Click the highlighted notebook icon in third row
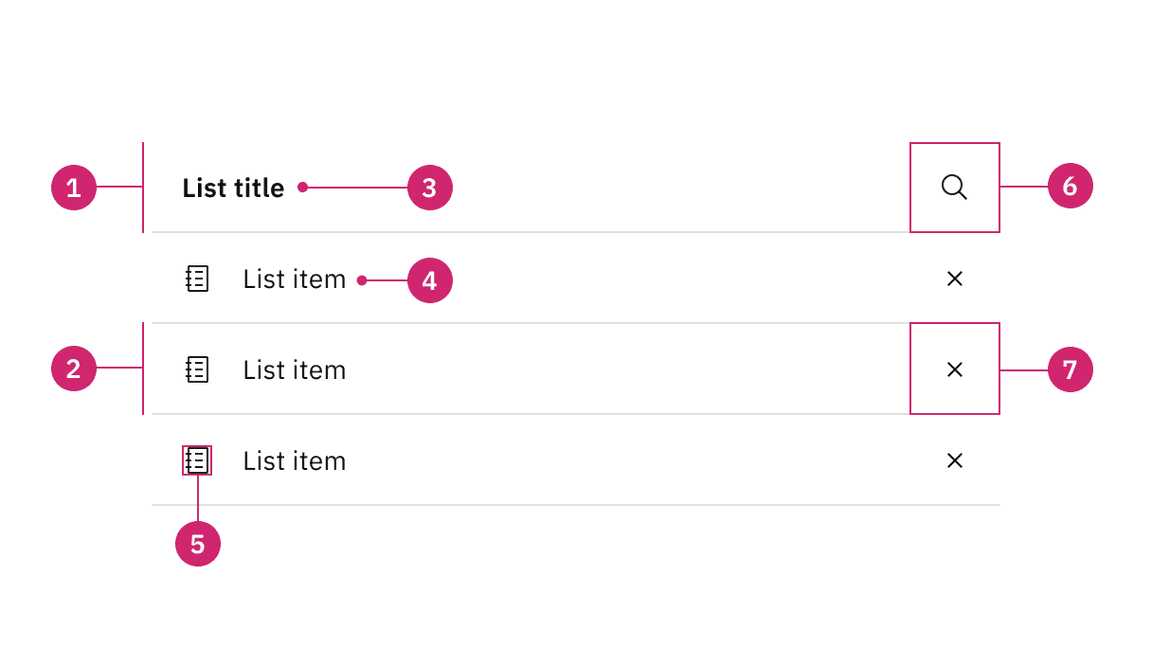The height and width of the screenshot is (648, 1152). (198, 461)
